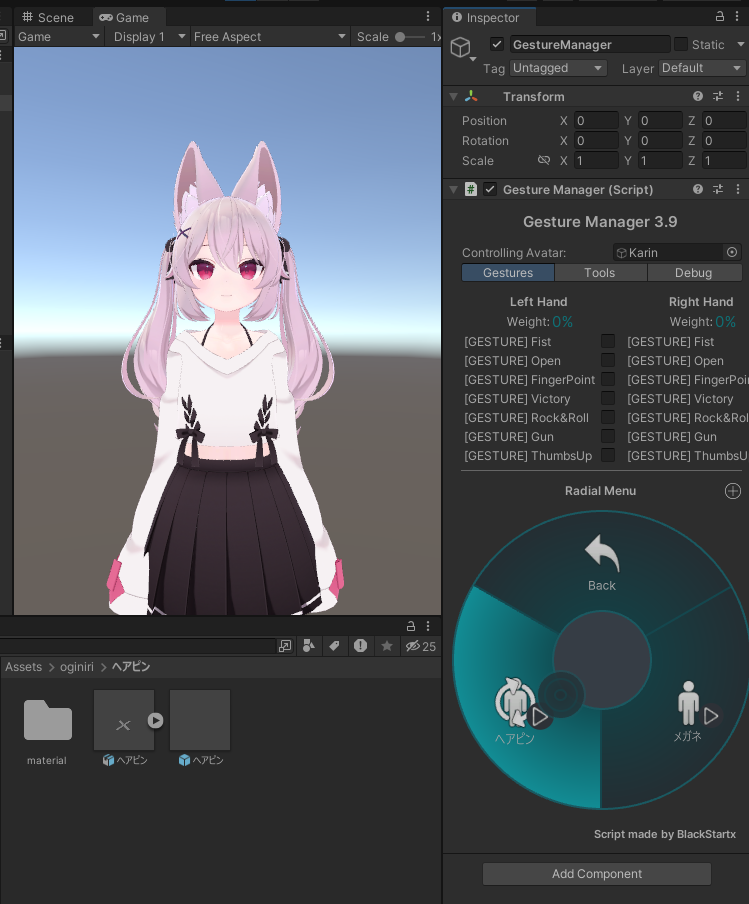
Task: Click Search by Import Log Type icon
Action: point(360,646)
